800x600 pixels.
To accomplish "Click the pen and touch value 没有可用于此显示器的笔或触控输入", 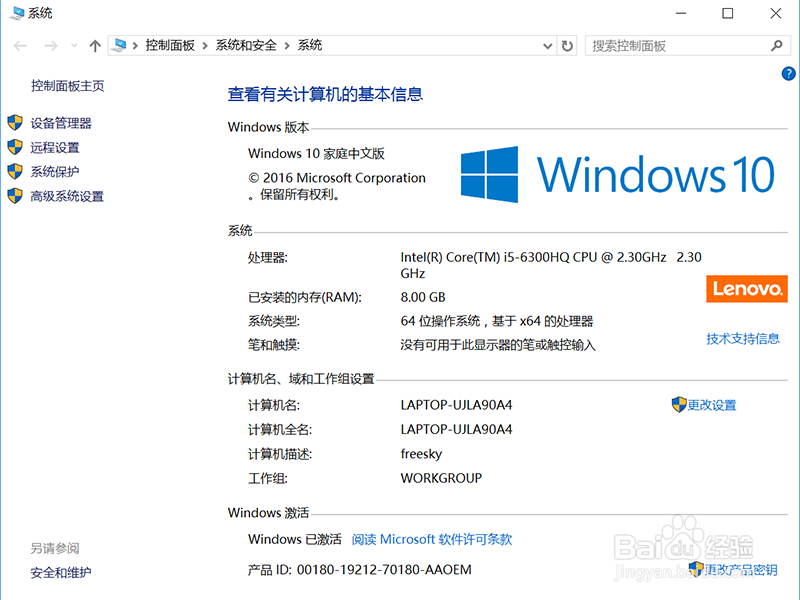I will click(x=498, y=345).
